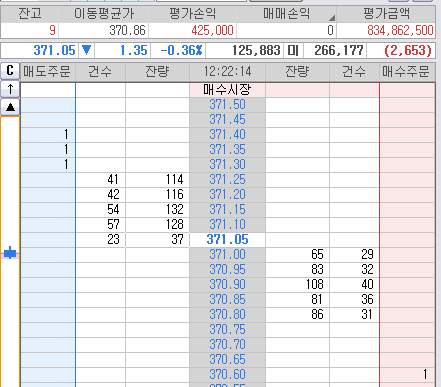Click price 370.90 in the ladder
The height and width of the screenshot is (387, 441).
pyautogui.click(x=227, y=285)
